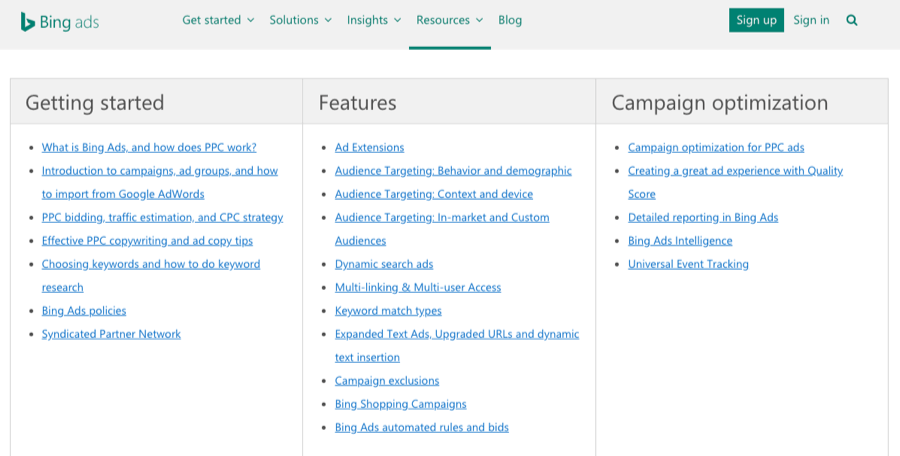This screenshot has width=900, height=456.
Task: Click the Features section heading
Action: 357,102
